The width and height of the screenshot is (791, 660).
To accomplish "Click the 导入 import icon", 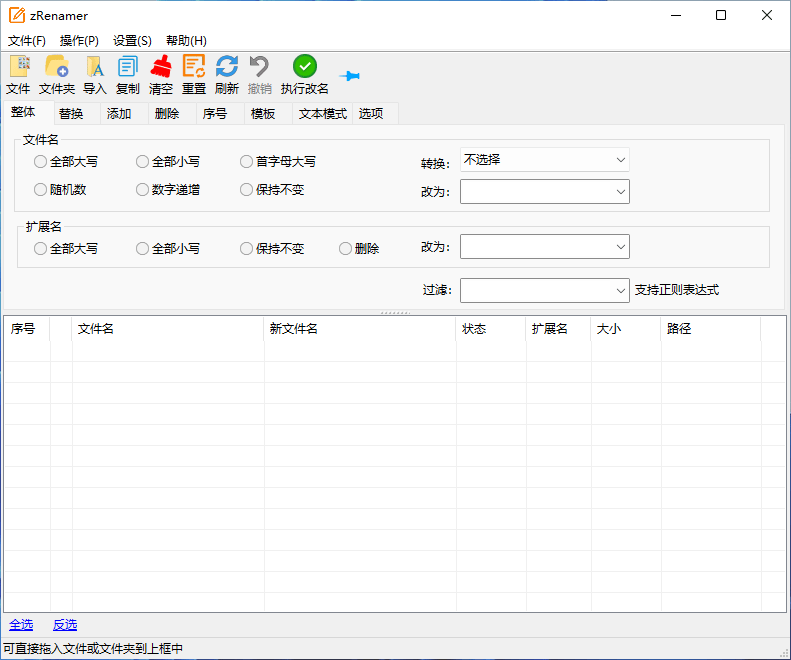I will coord(94,67).
